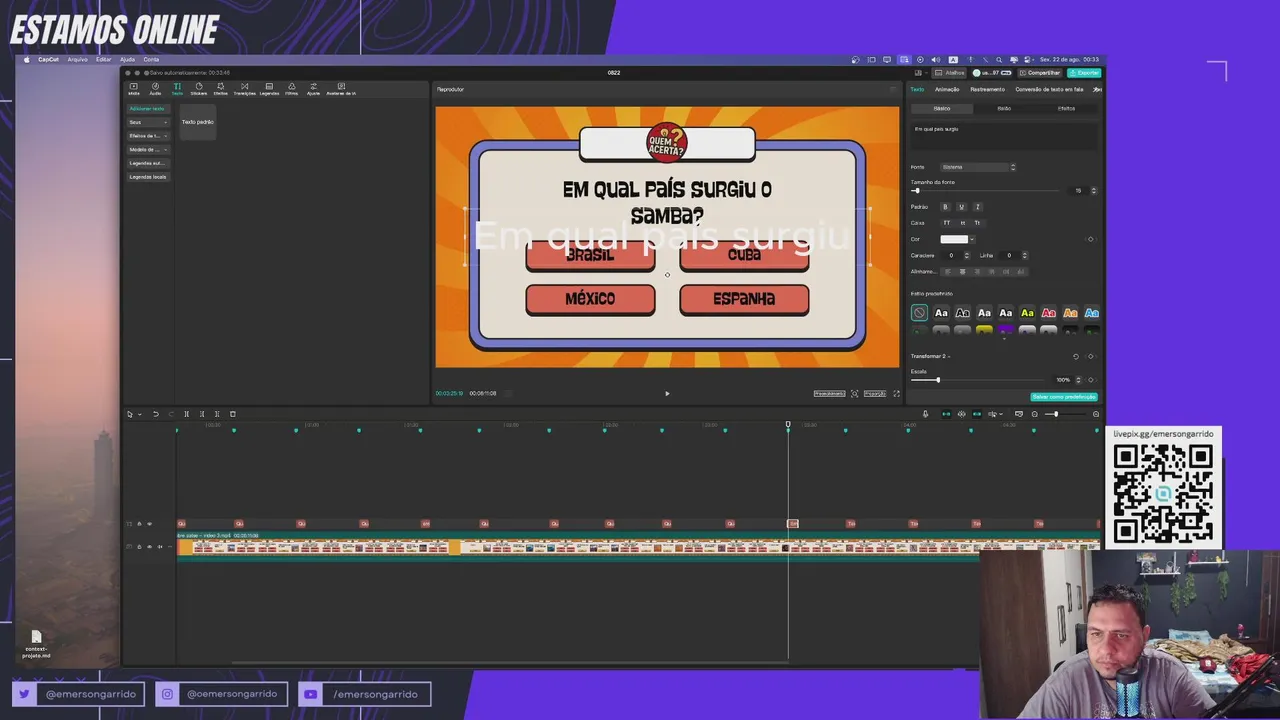Viewport: 1280px width, 720px height.
Task: Select the no-preset style icon
Action: pyautogui.click(x=919, y=313)
